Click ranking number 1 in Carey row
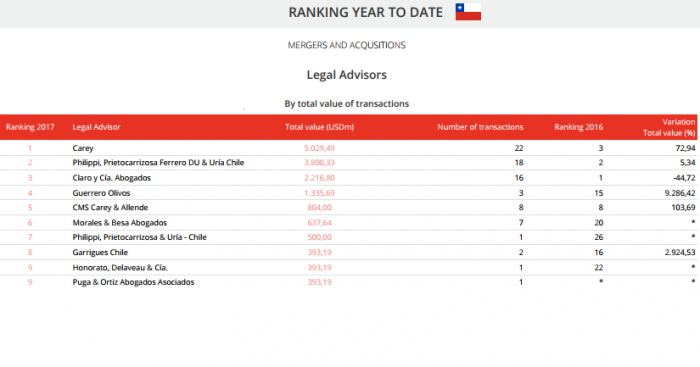Image resolution: width=700 pixels, height=367 pixels. [x=30, y=148]
